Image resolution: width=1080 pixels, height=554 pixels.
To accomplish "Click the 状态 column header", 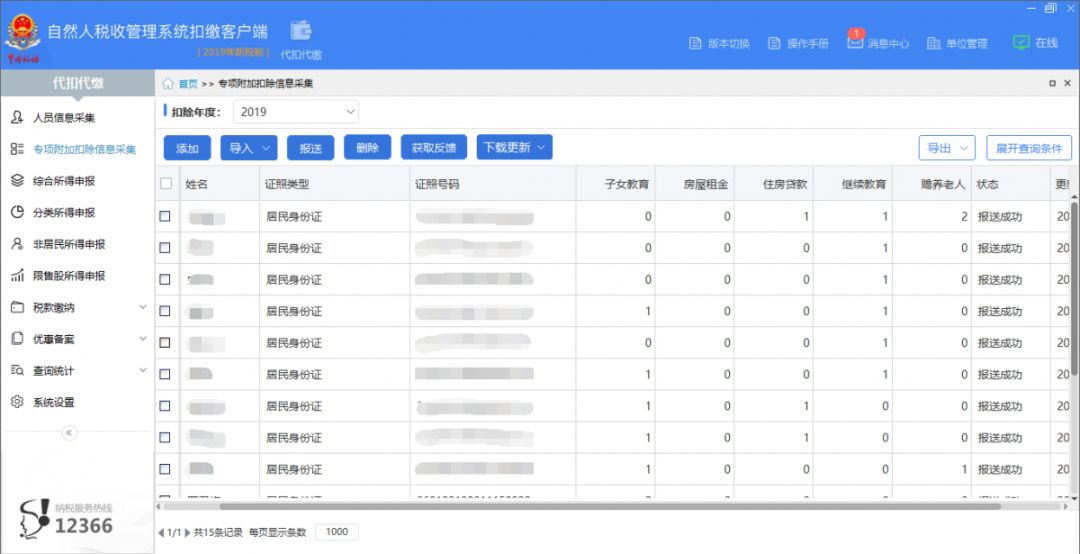I will 1010,184.
